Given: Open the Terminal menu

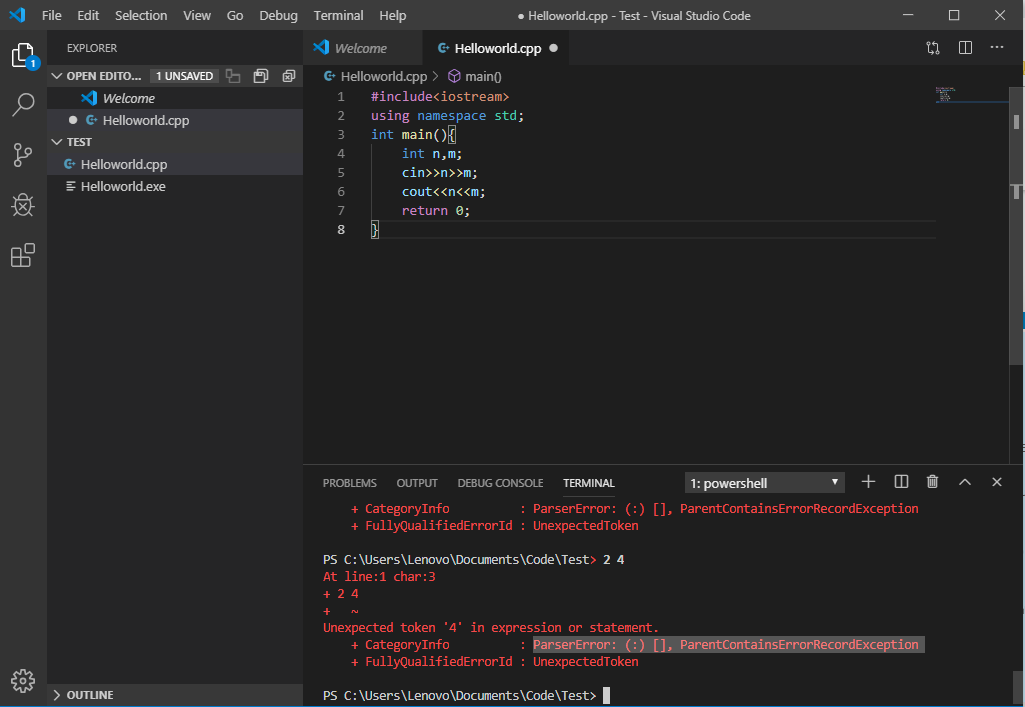Looking at the screenshot, I should [338, 15].
